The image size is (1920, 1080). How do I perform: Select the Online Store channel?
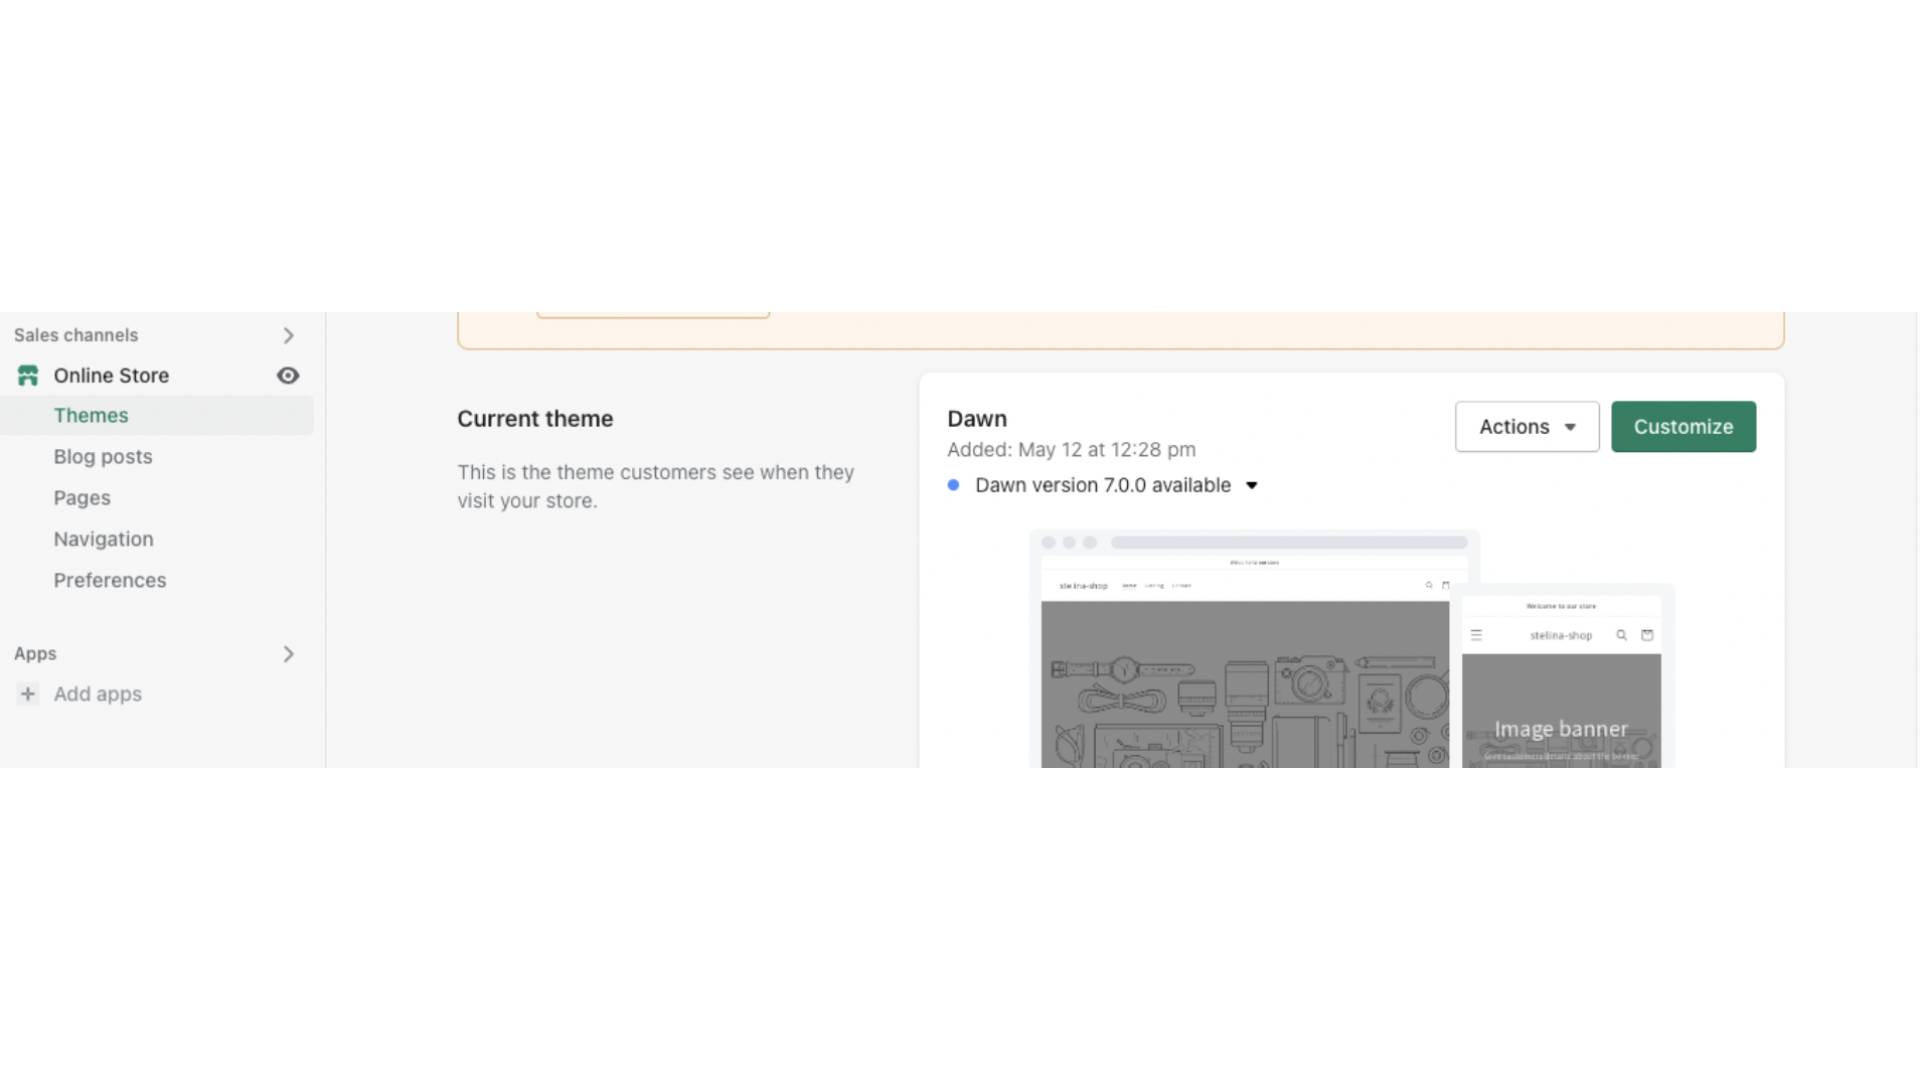pyautogui.click(x=111, y=376)
